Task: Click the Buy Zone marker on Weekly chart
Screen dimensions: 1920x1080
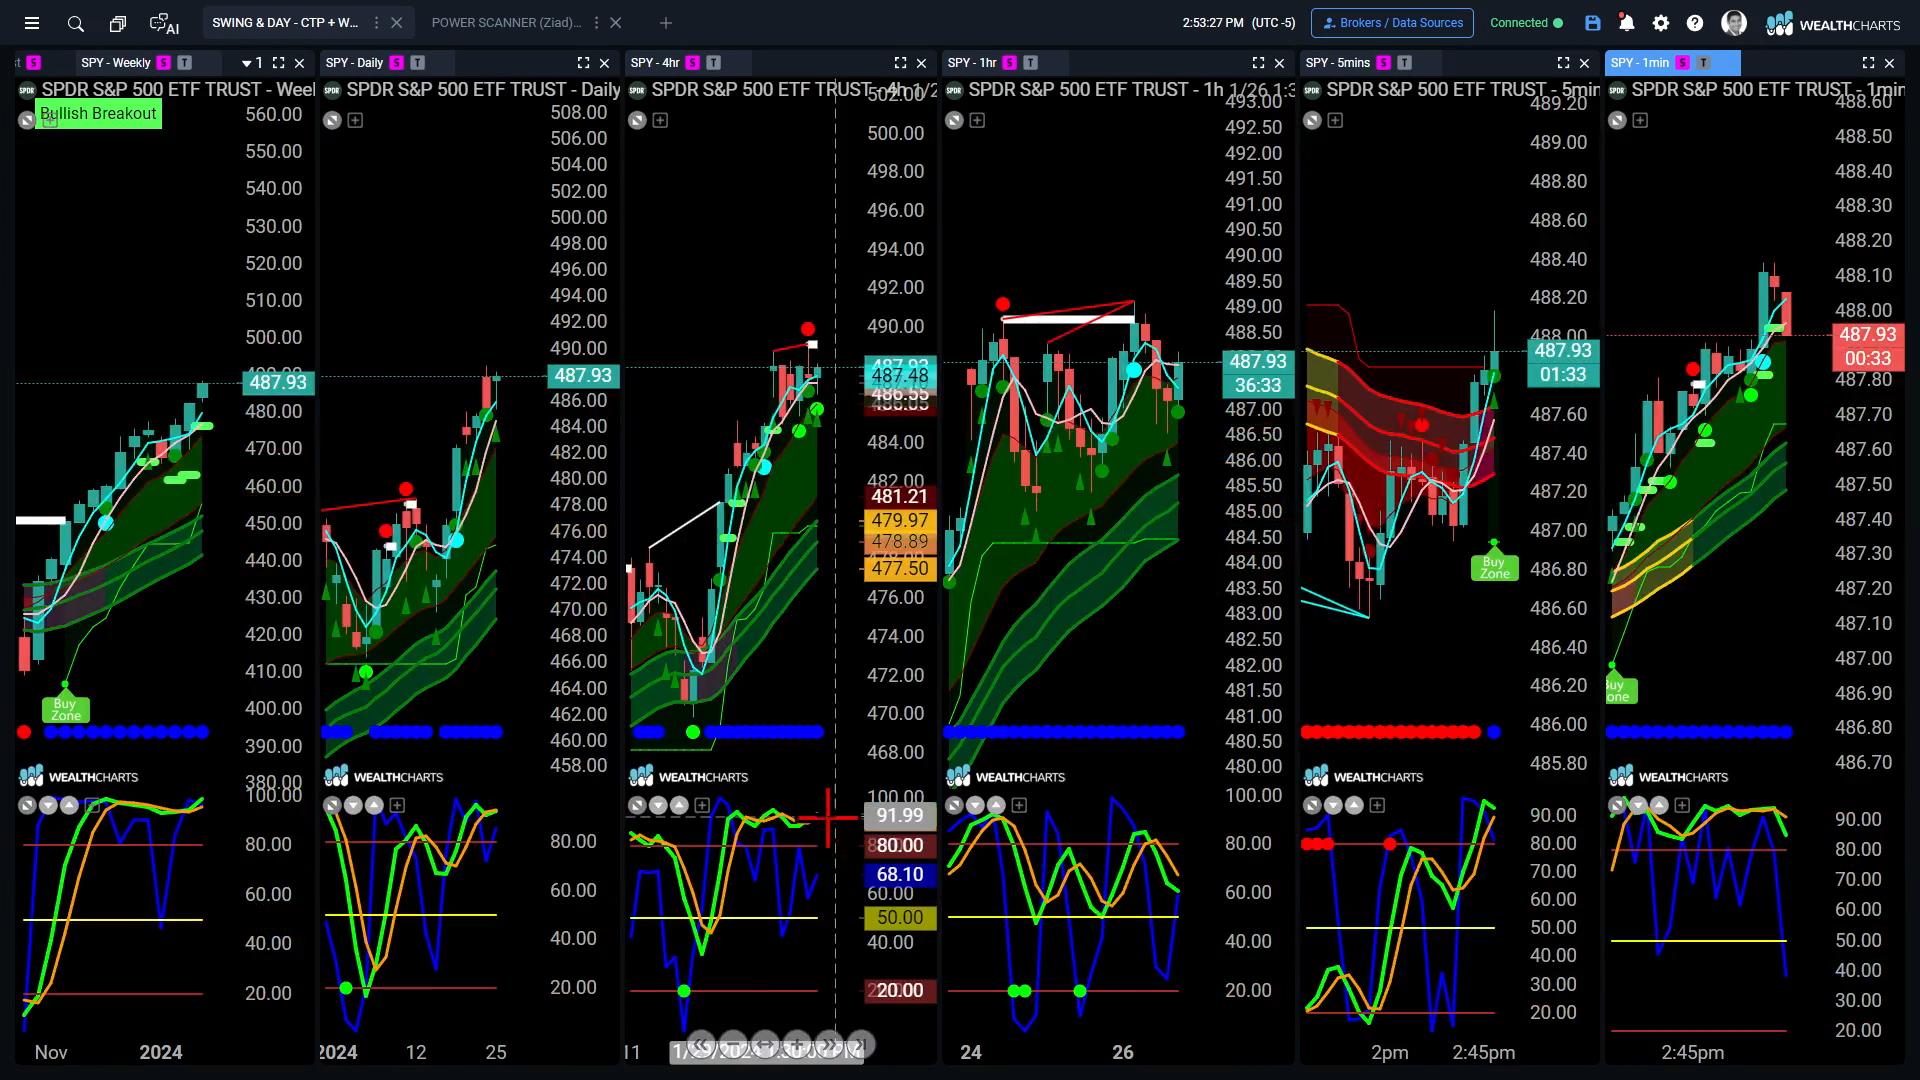Action: (65, 709)
